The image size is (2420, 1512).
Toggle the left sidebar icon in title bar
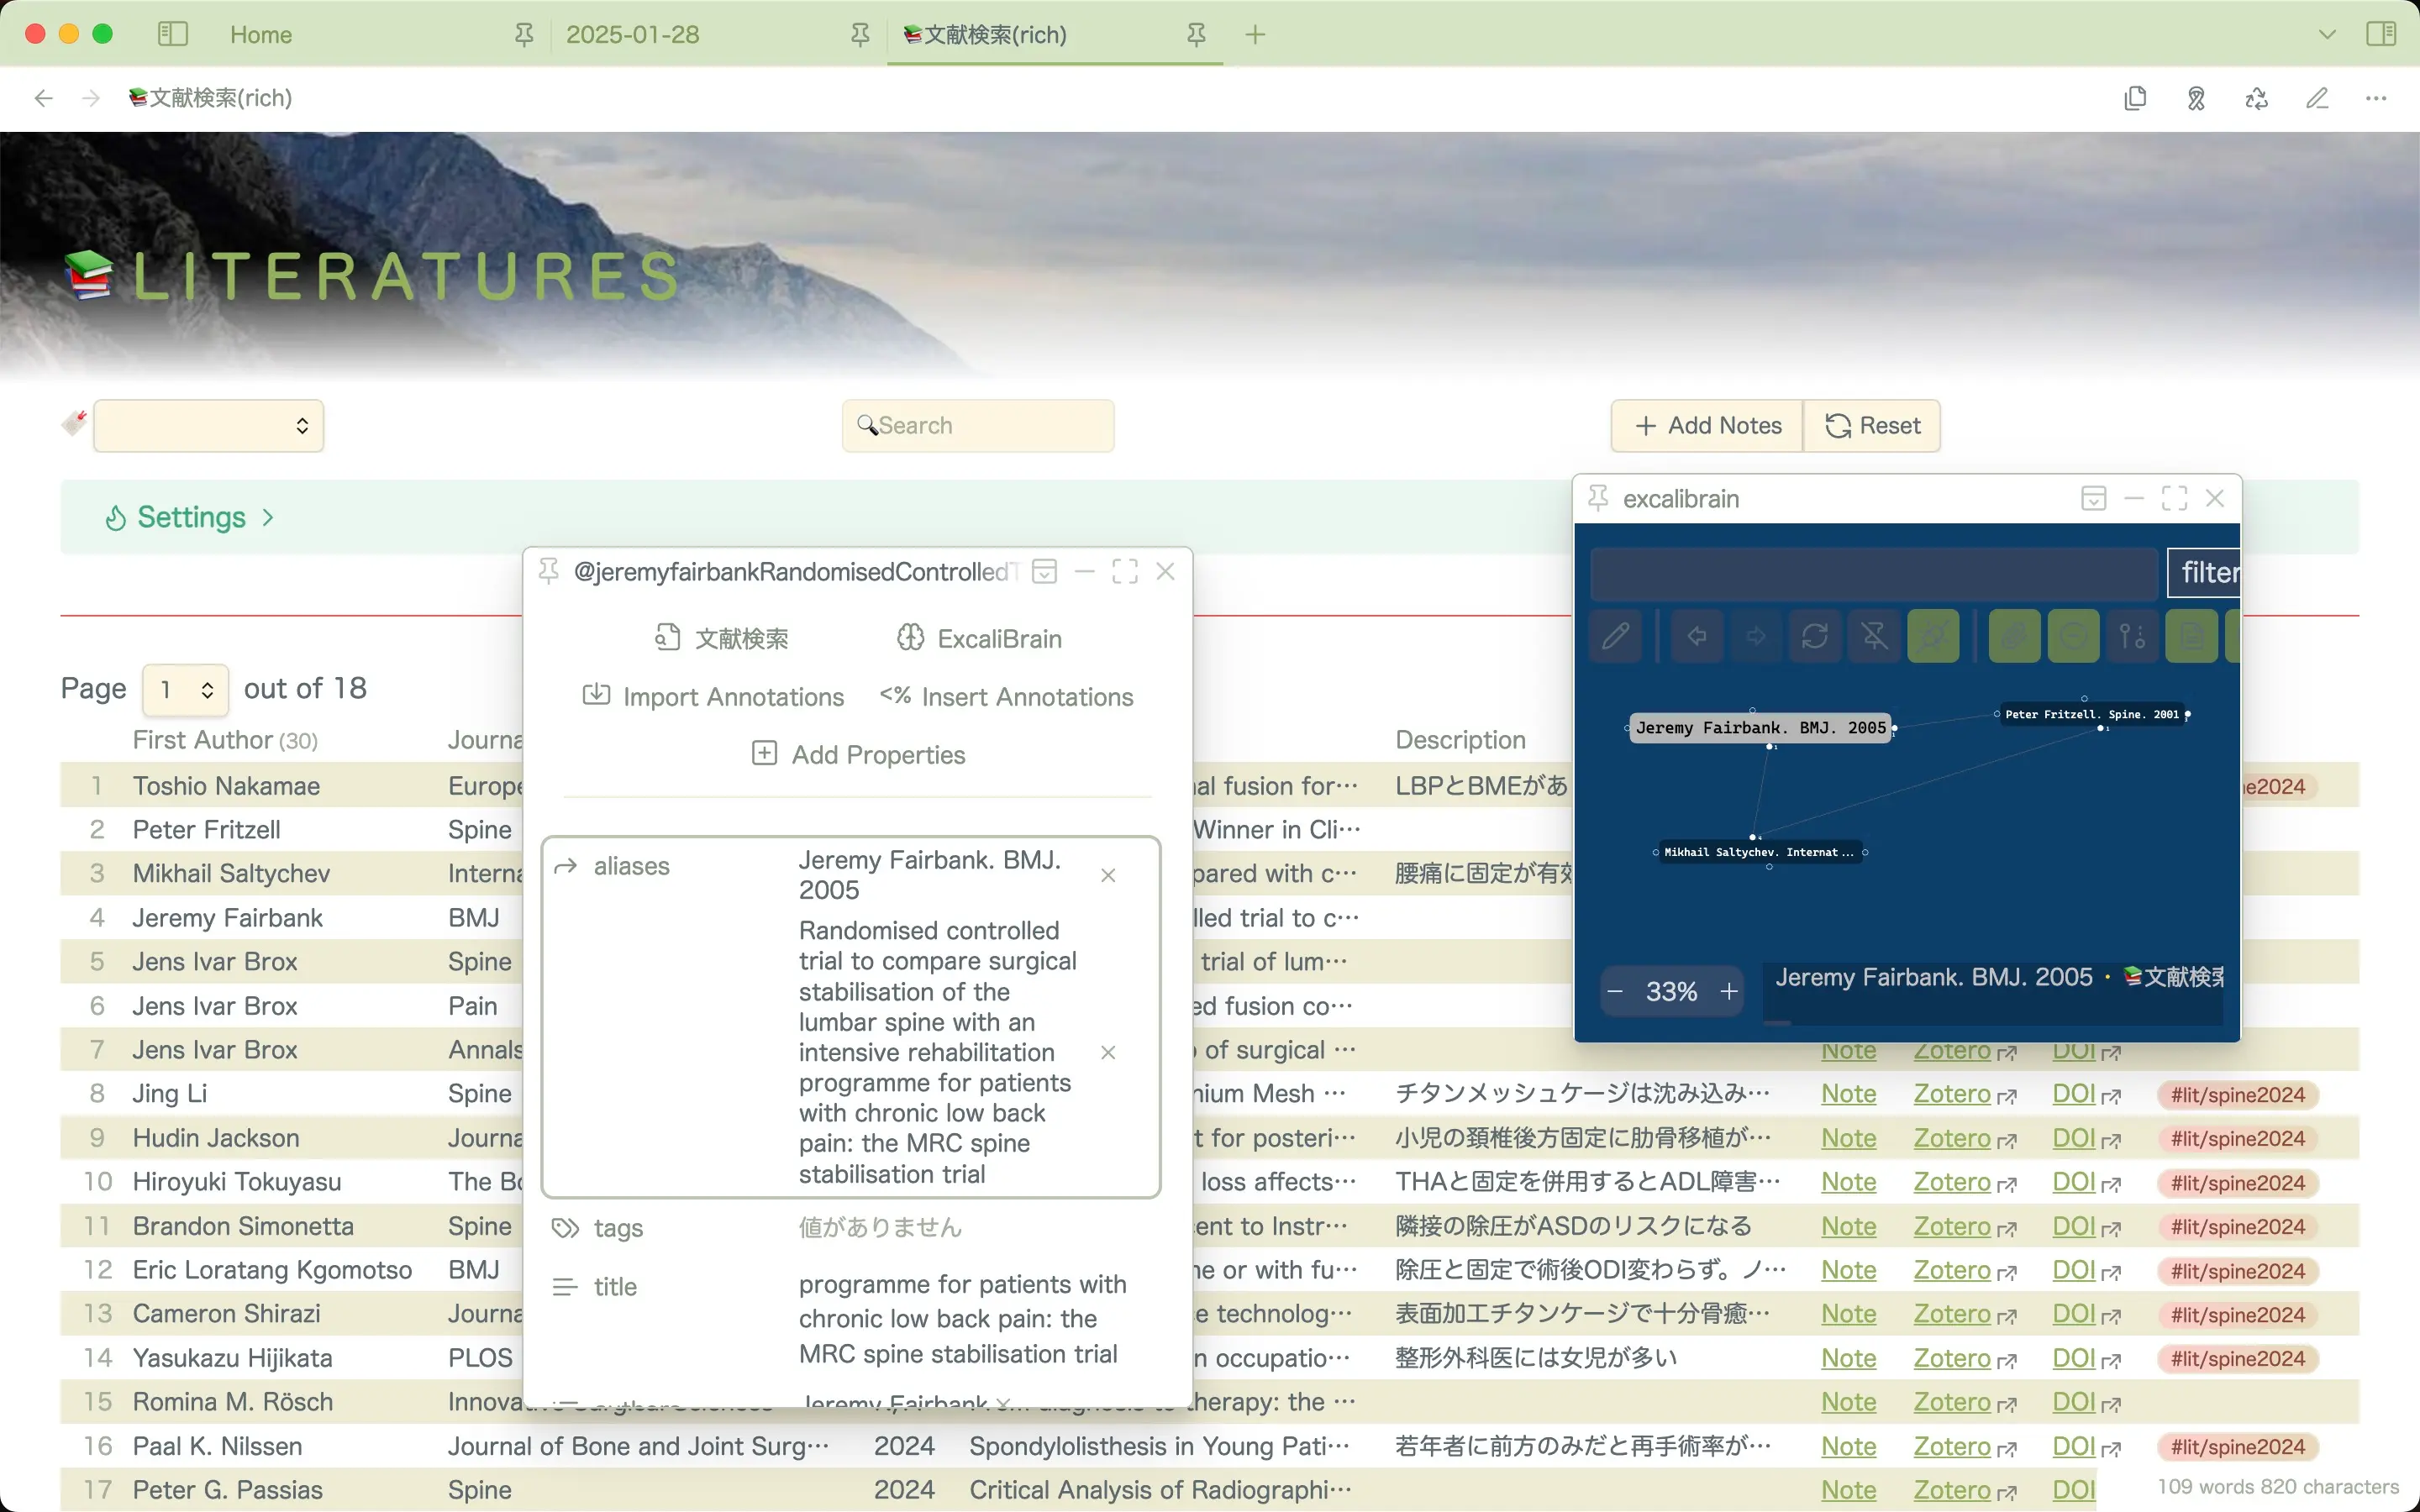[x=173, y=34]
